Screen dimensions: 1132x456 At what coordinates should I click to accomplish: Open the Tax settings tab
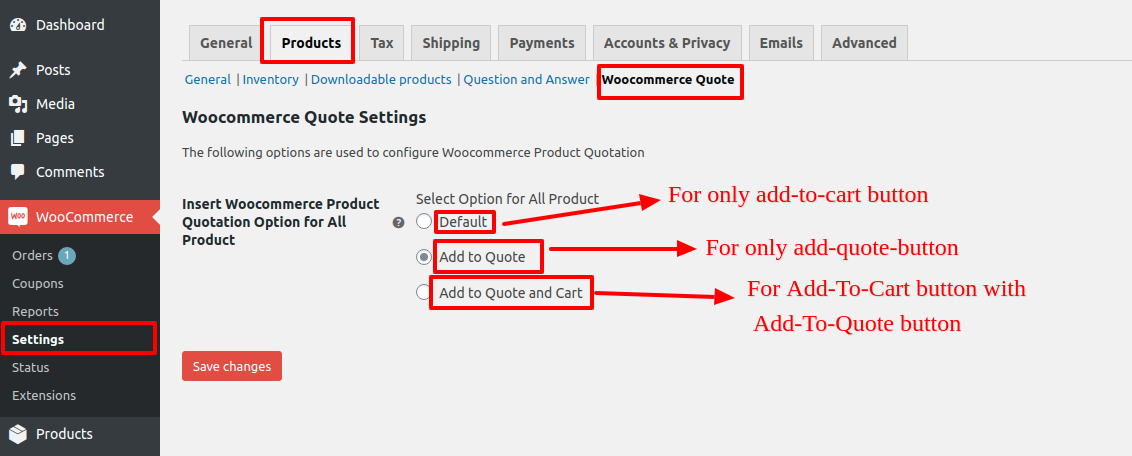[382, 43]
